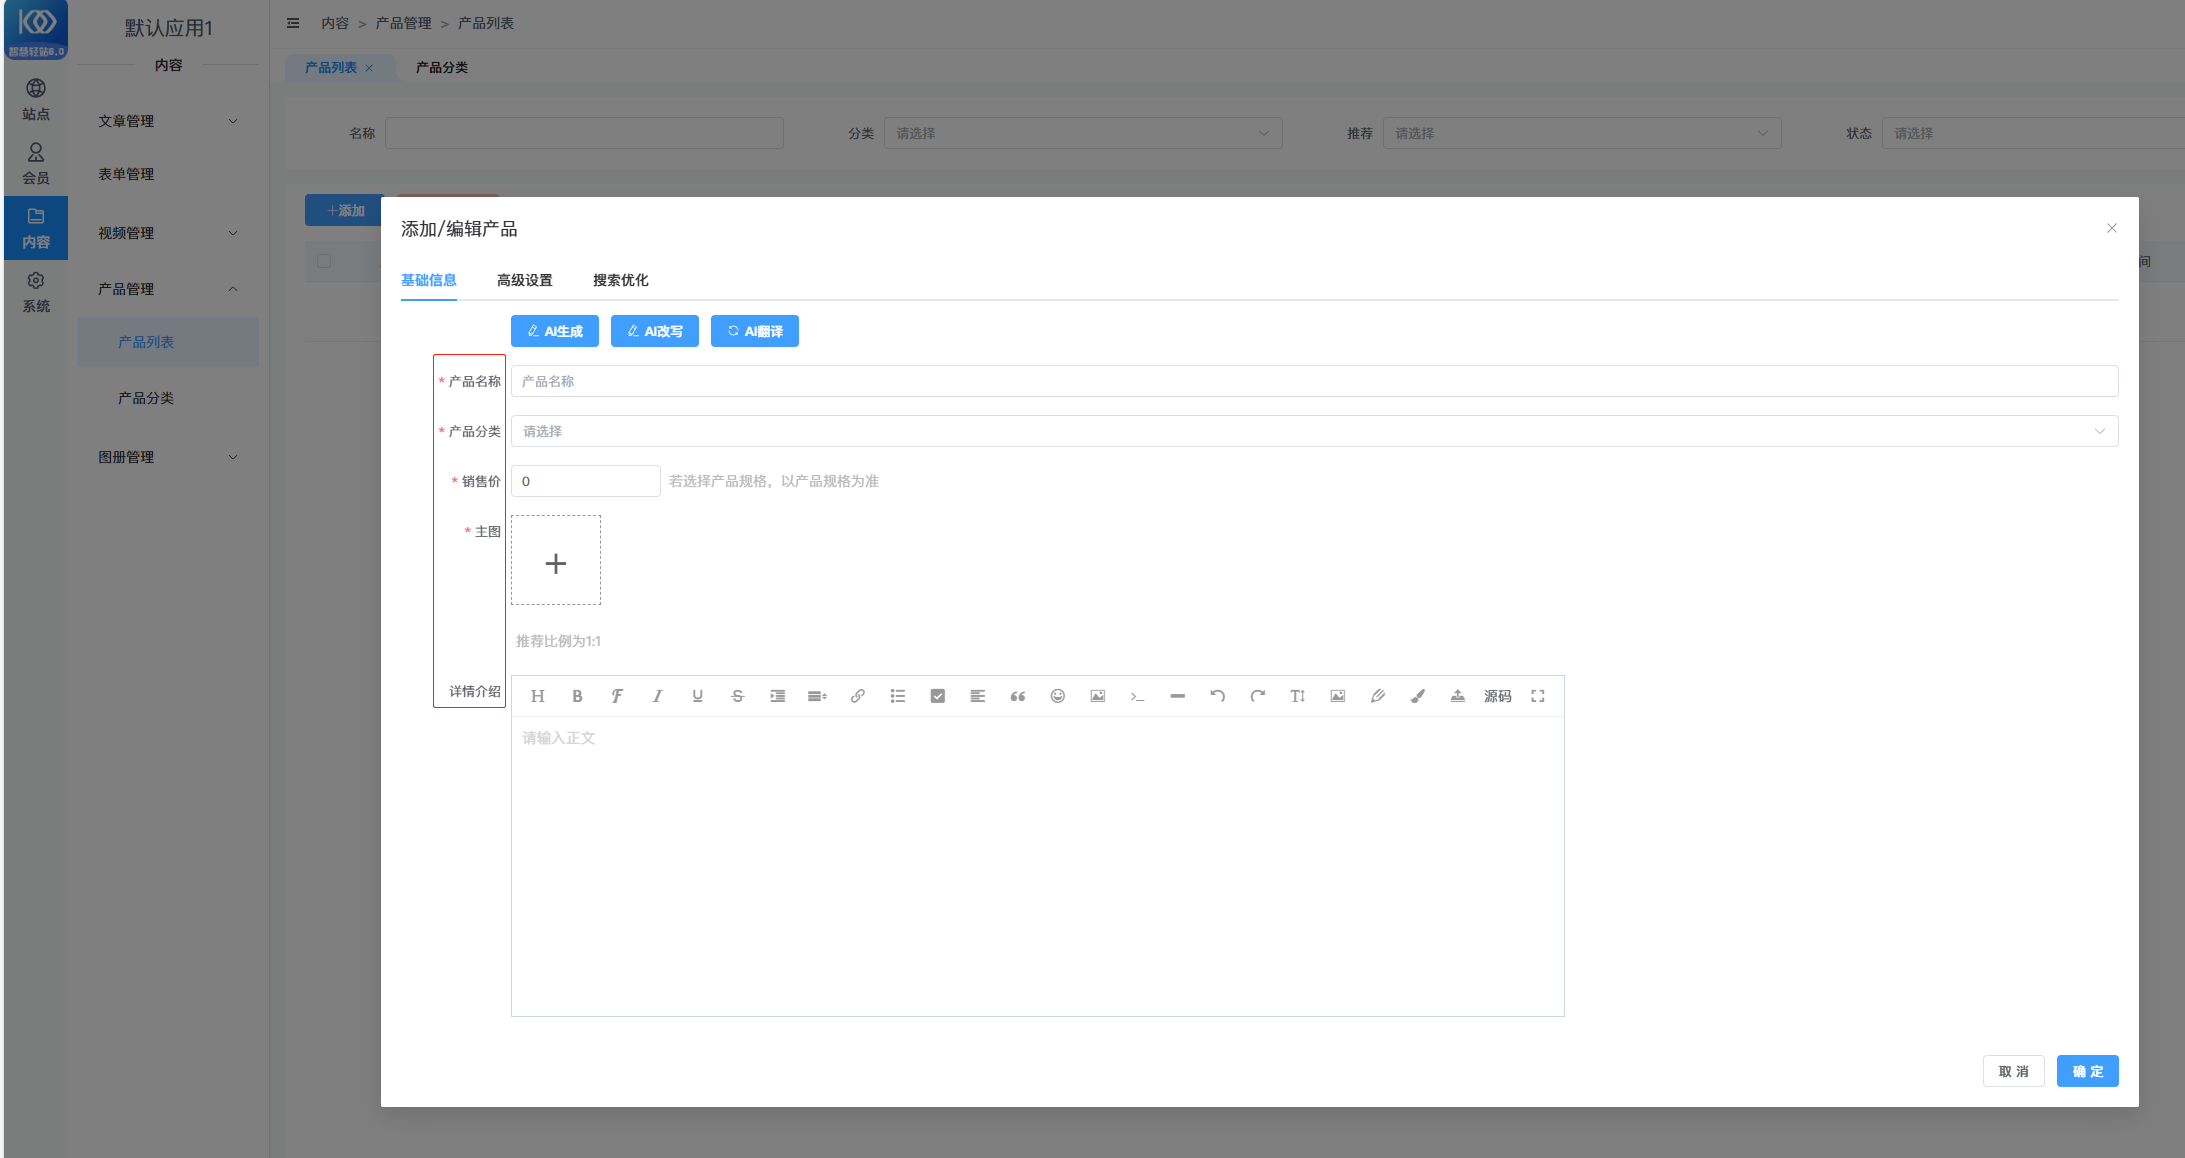The image size is (2185, 1158).
Task: Insert a horizontal divider line
Action: coord(1177,696)
